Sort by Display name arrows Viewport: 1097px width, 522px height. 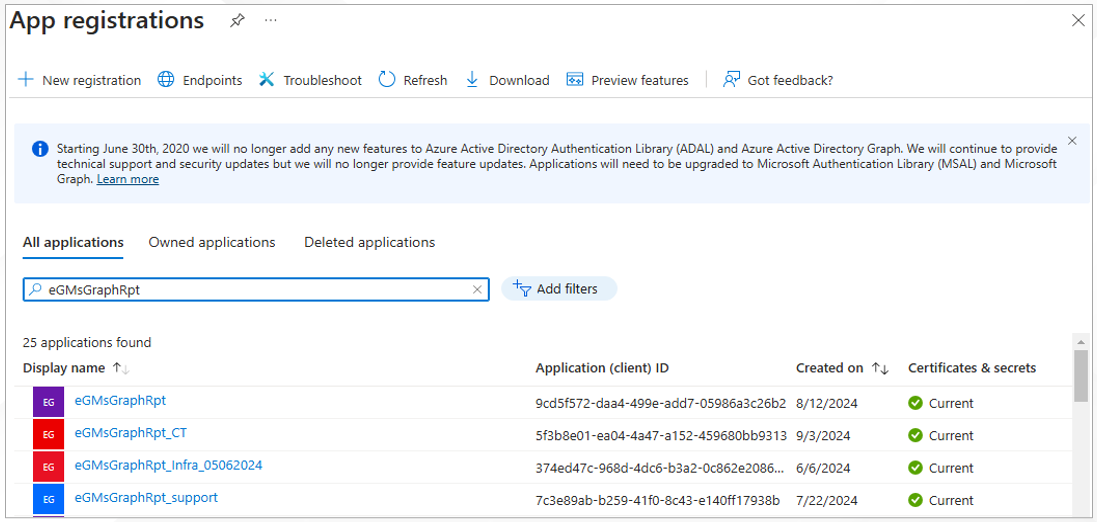121,368
